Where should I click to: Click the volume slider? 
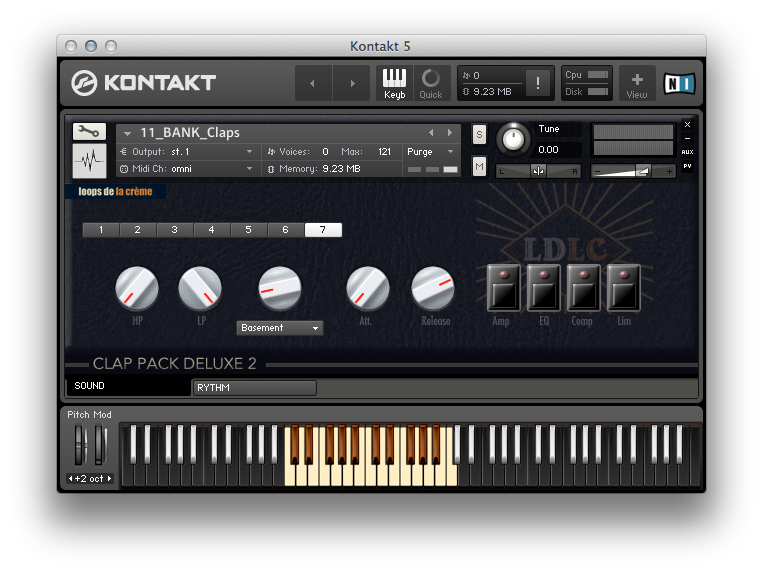(634, 171)
